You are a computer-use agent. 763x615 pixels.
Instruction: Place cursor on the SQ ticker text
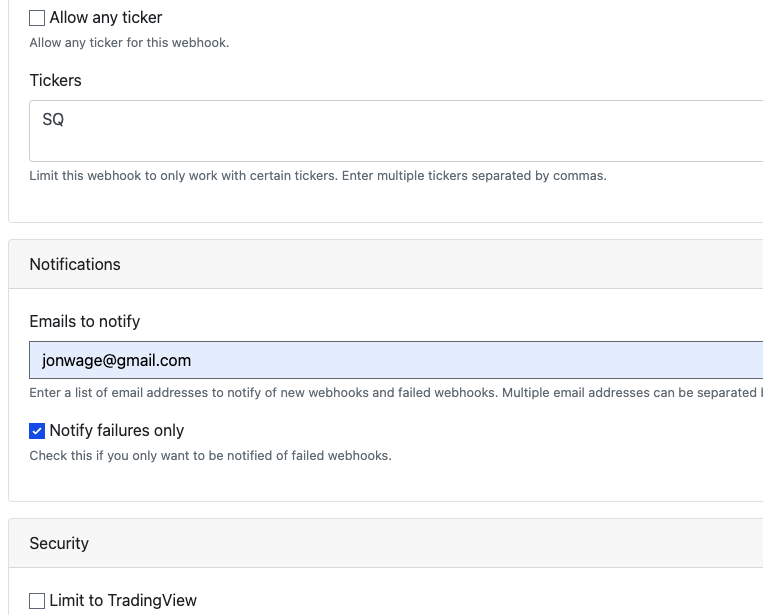(53, 120)
